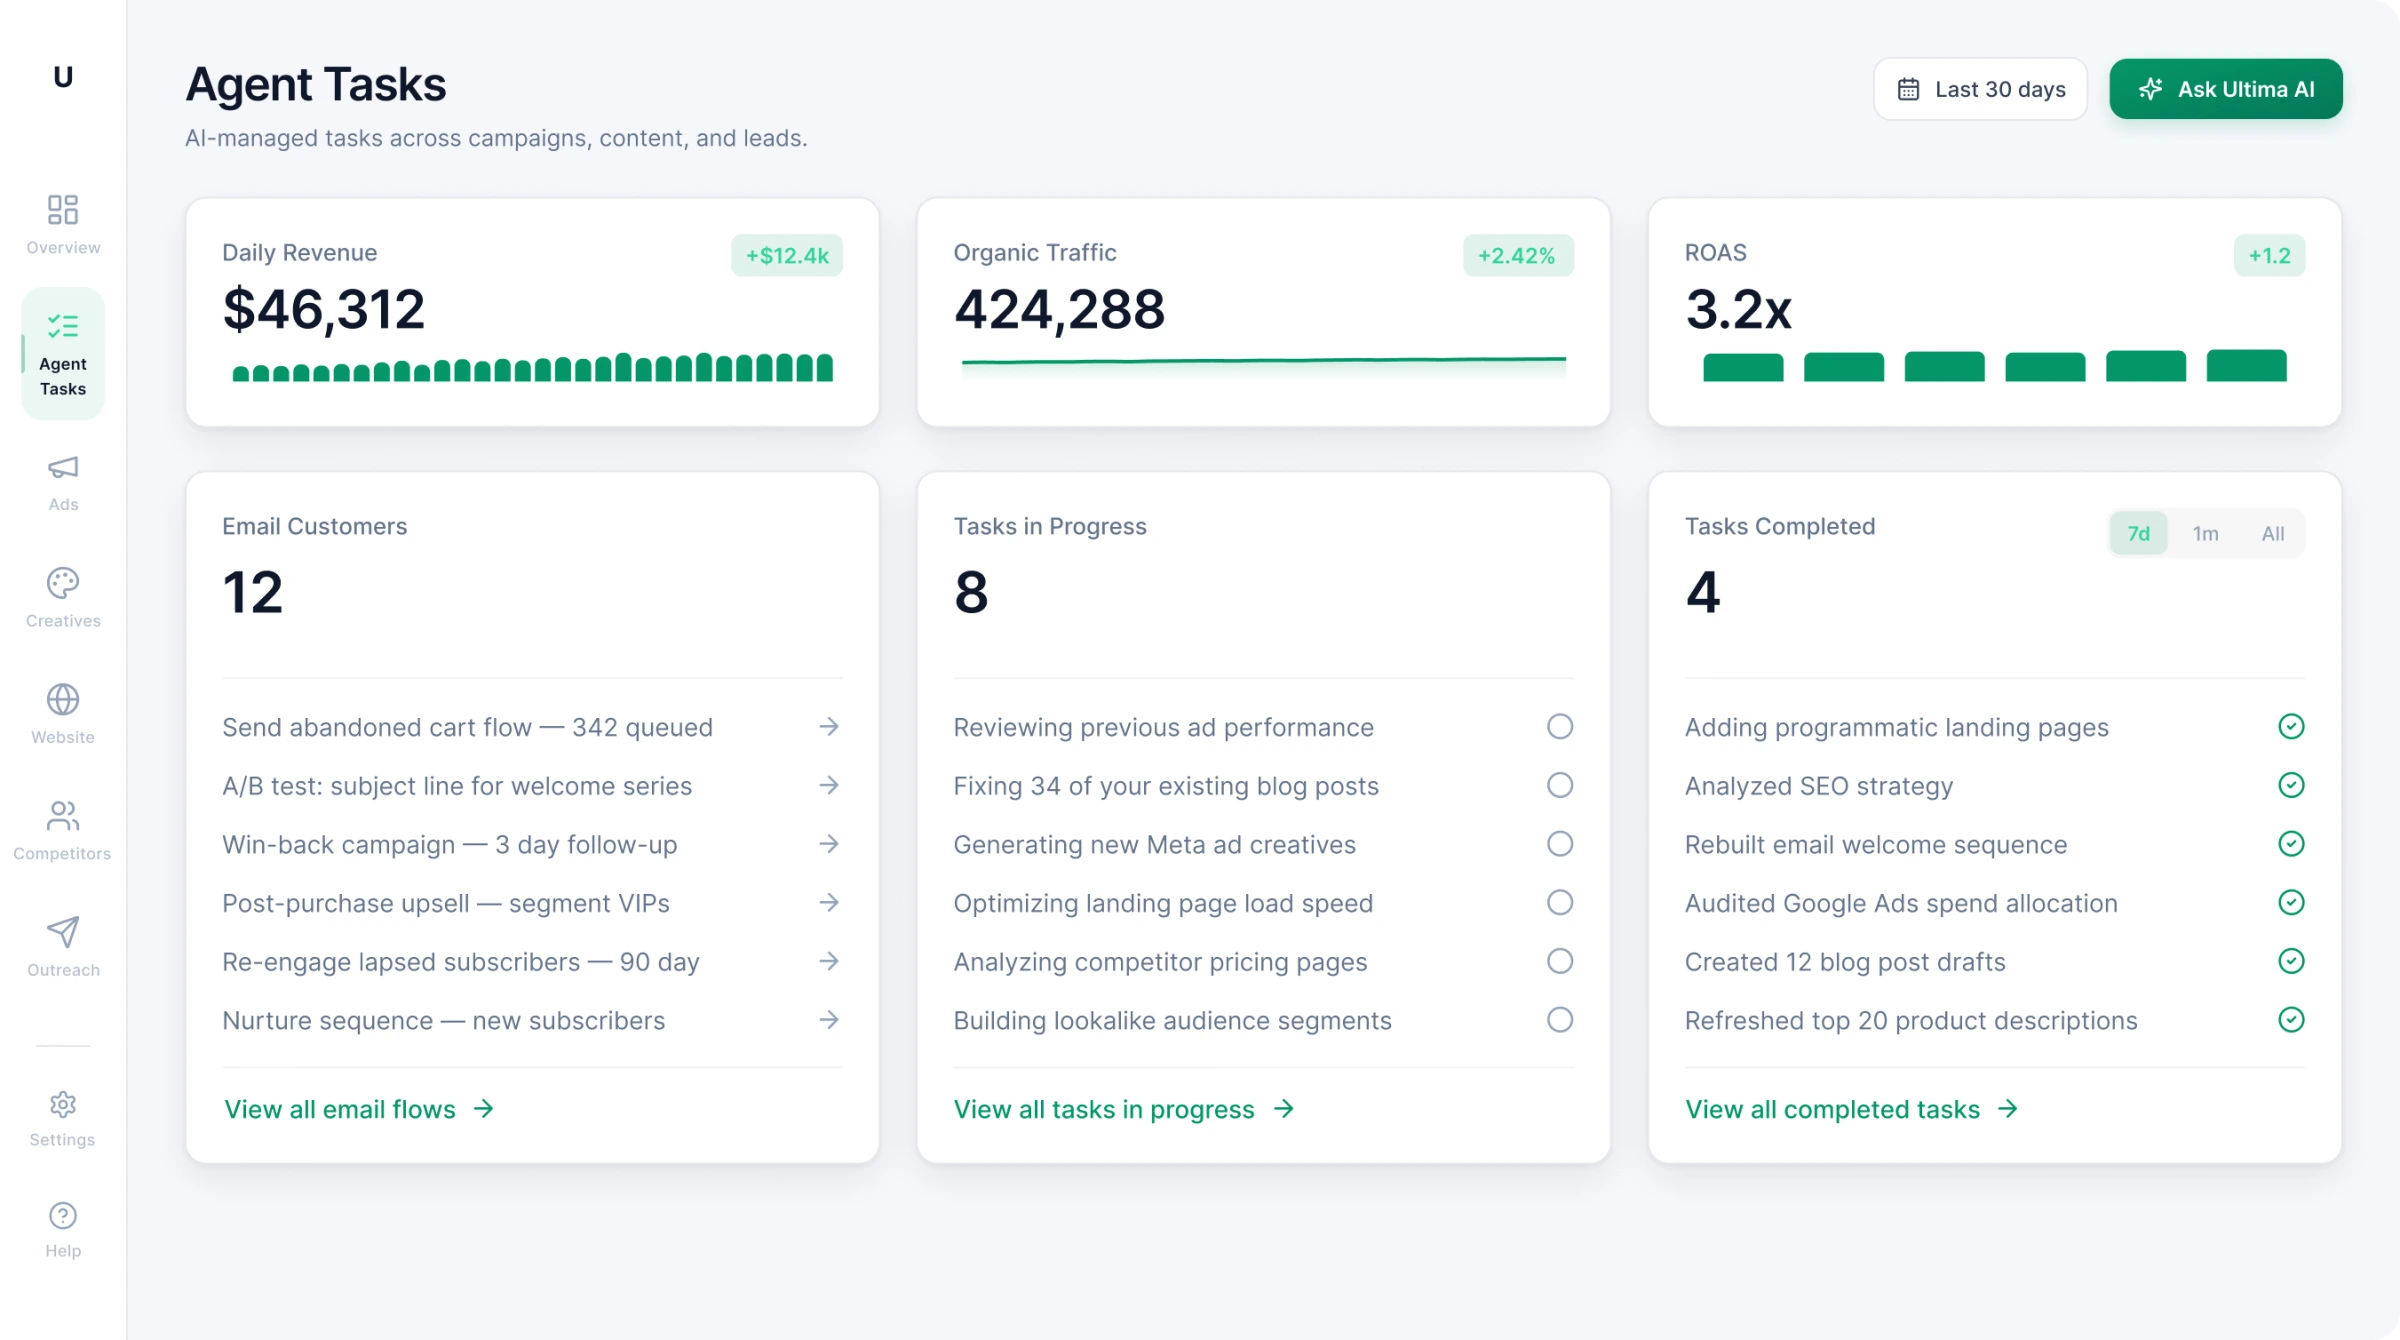Open the Outreach paper plane icon
2400x1340 pixels.
point(62,932)
